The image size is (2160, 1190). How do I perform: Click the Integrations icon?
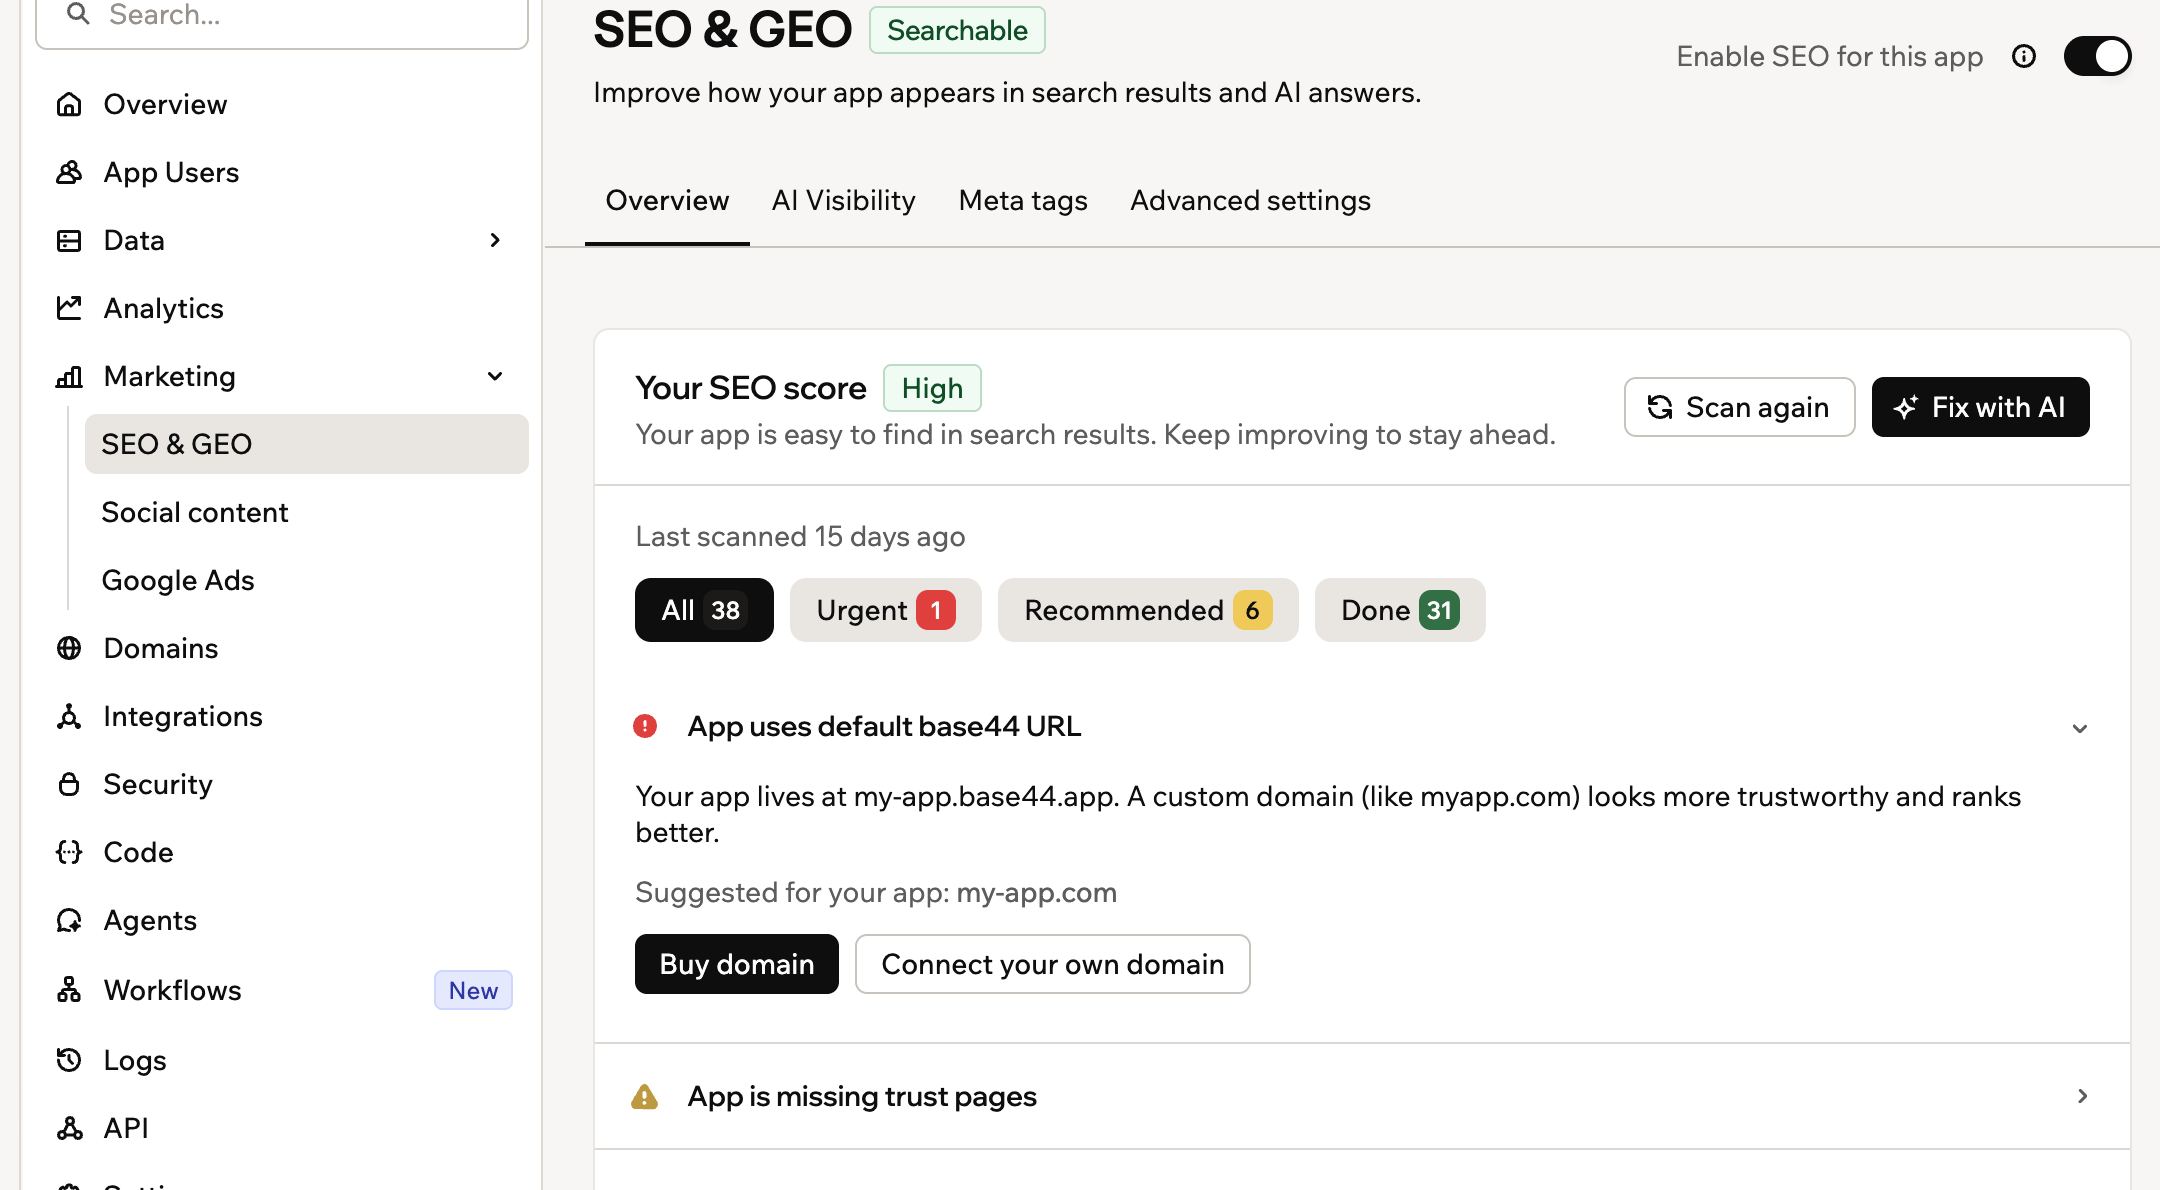coord(69,716)
